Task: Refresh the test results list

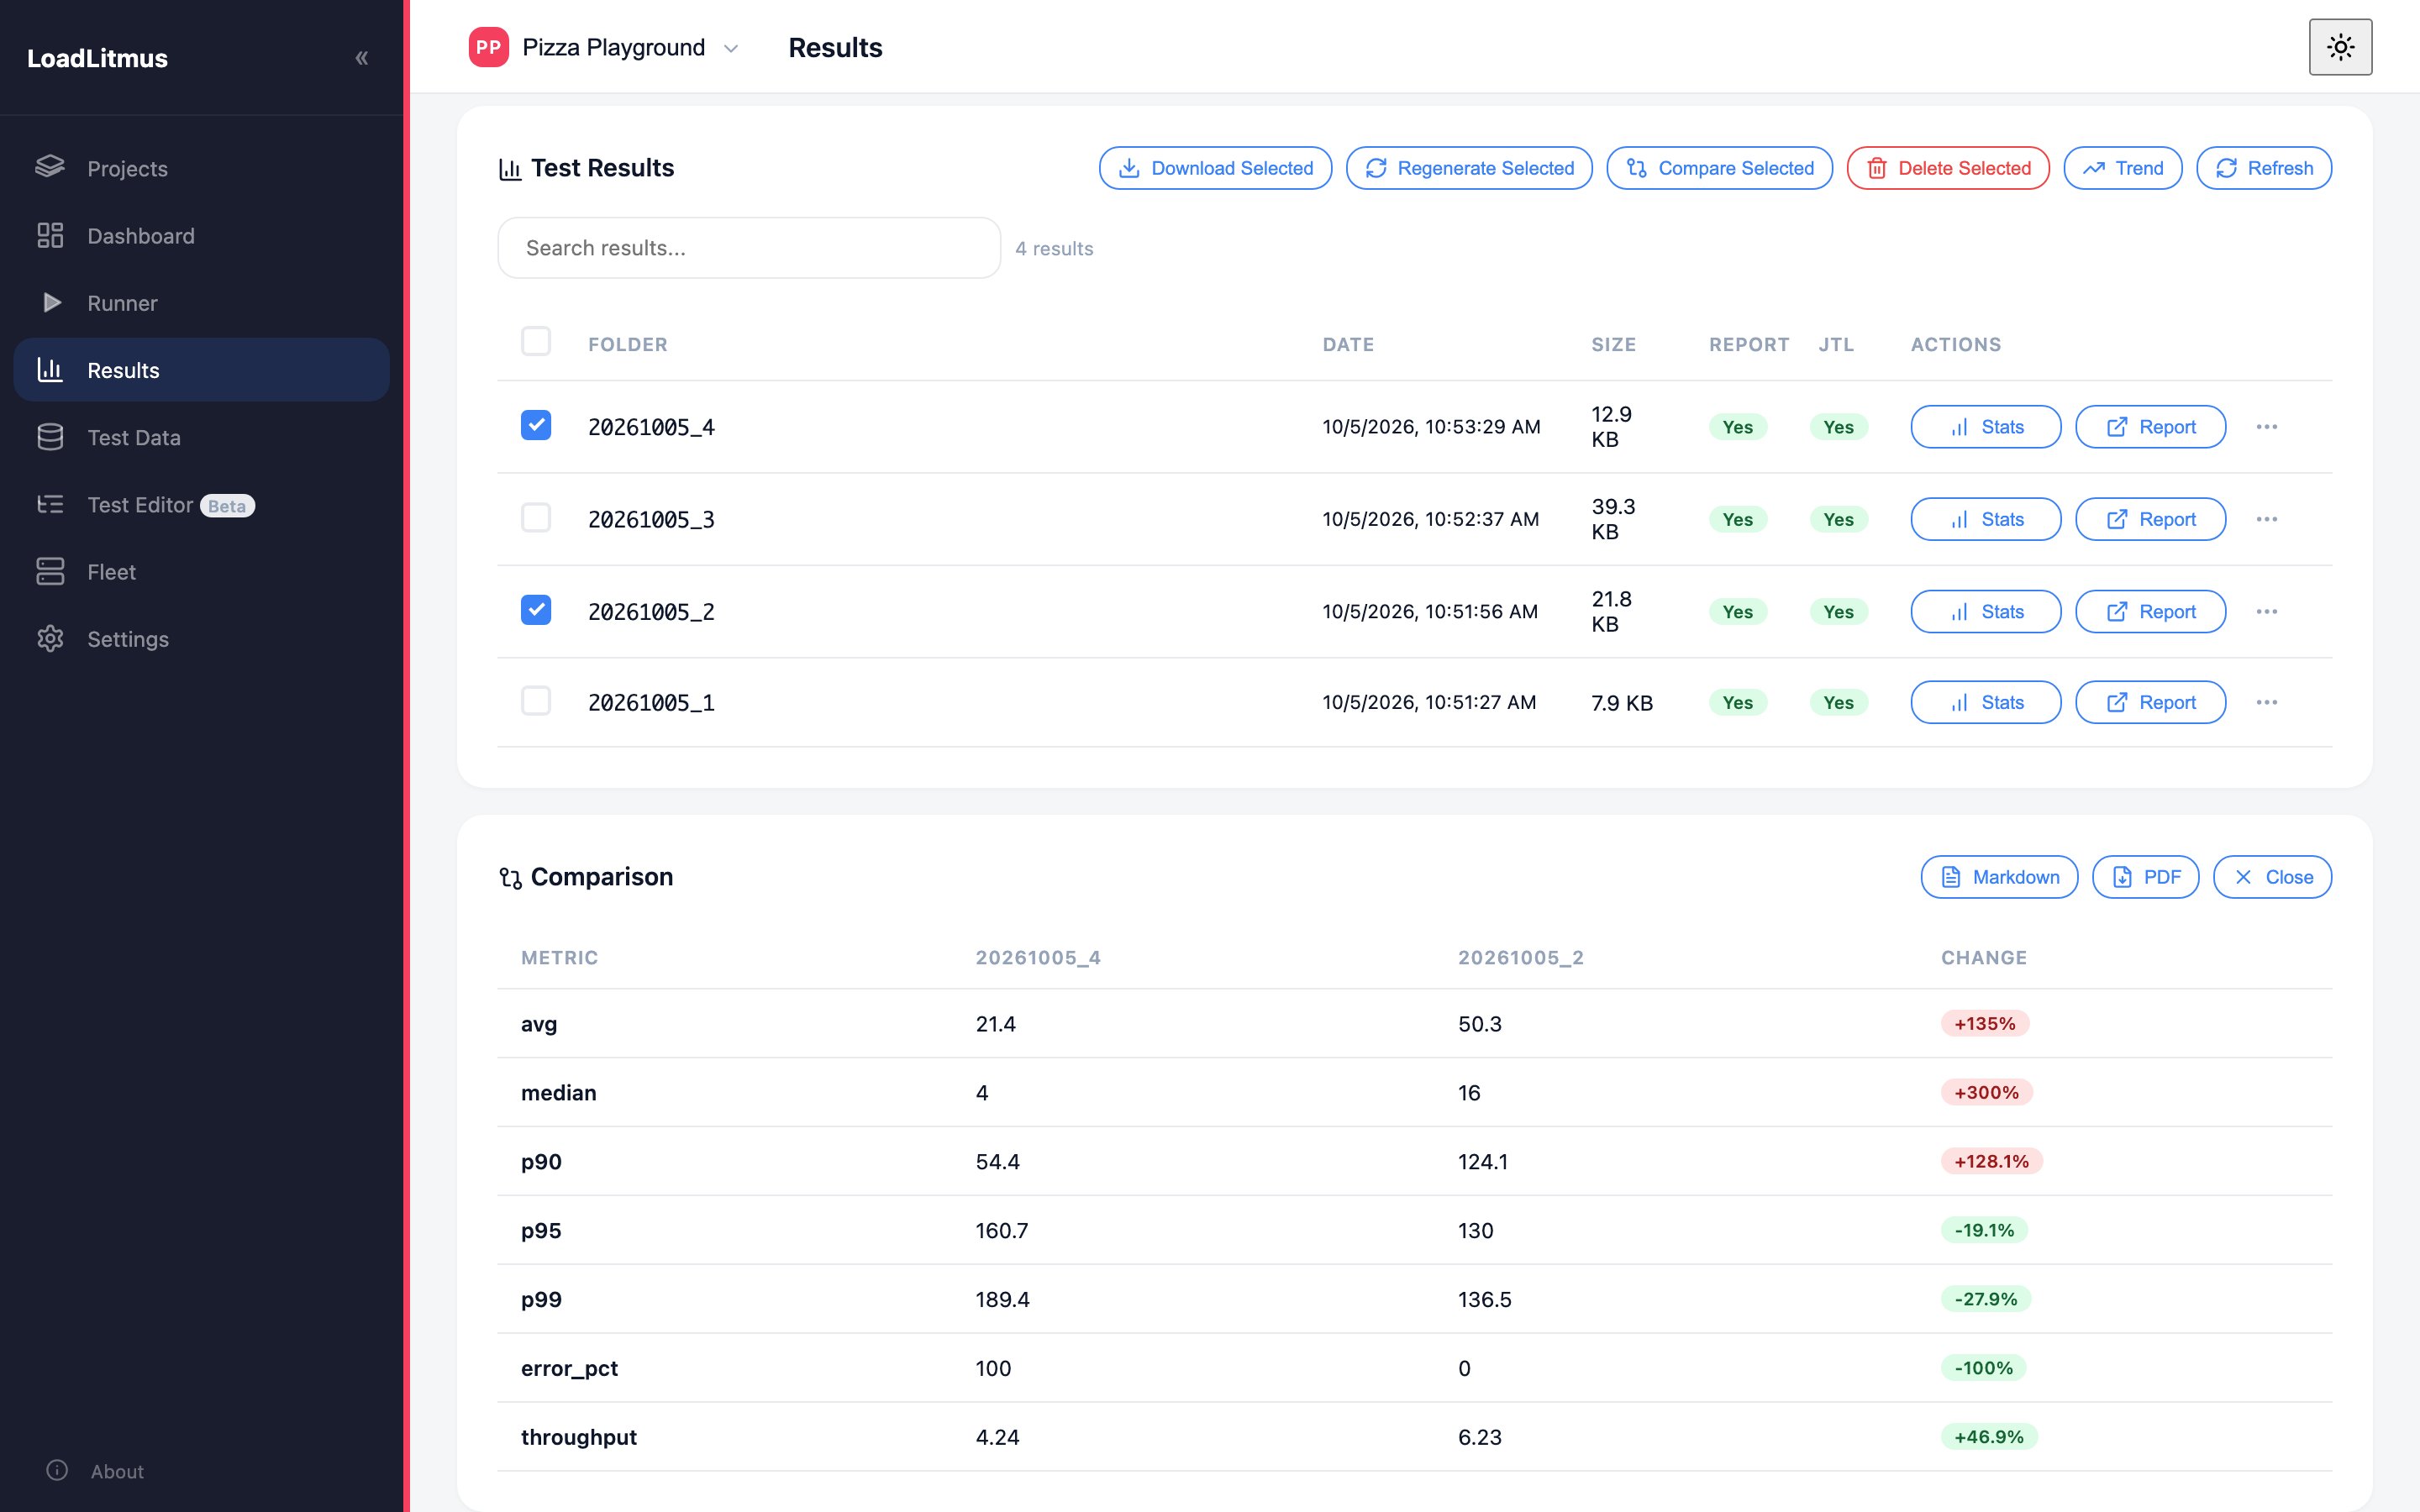Action: point(2263,168)
